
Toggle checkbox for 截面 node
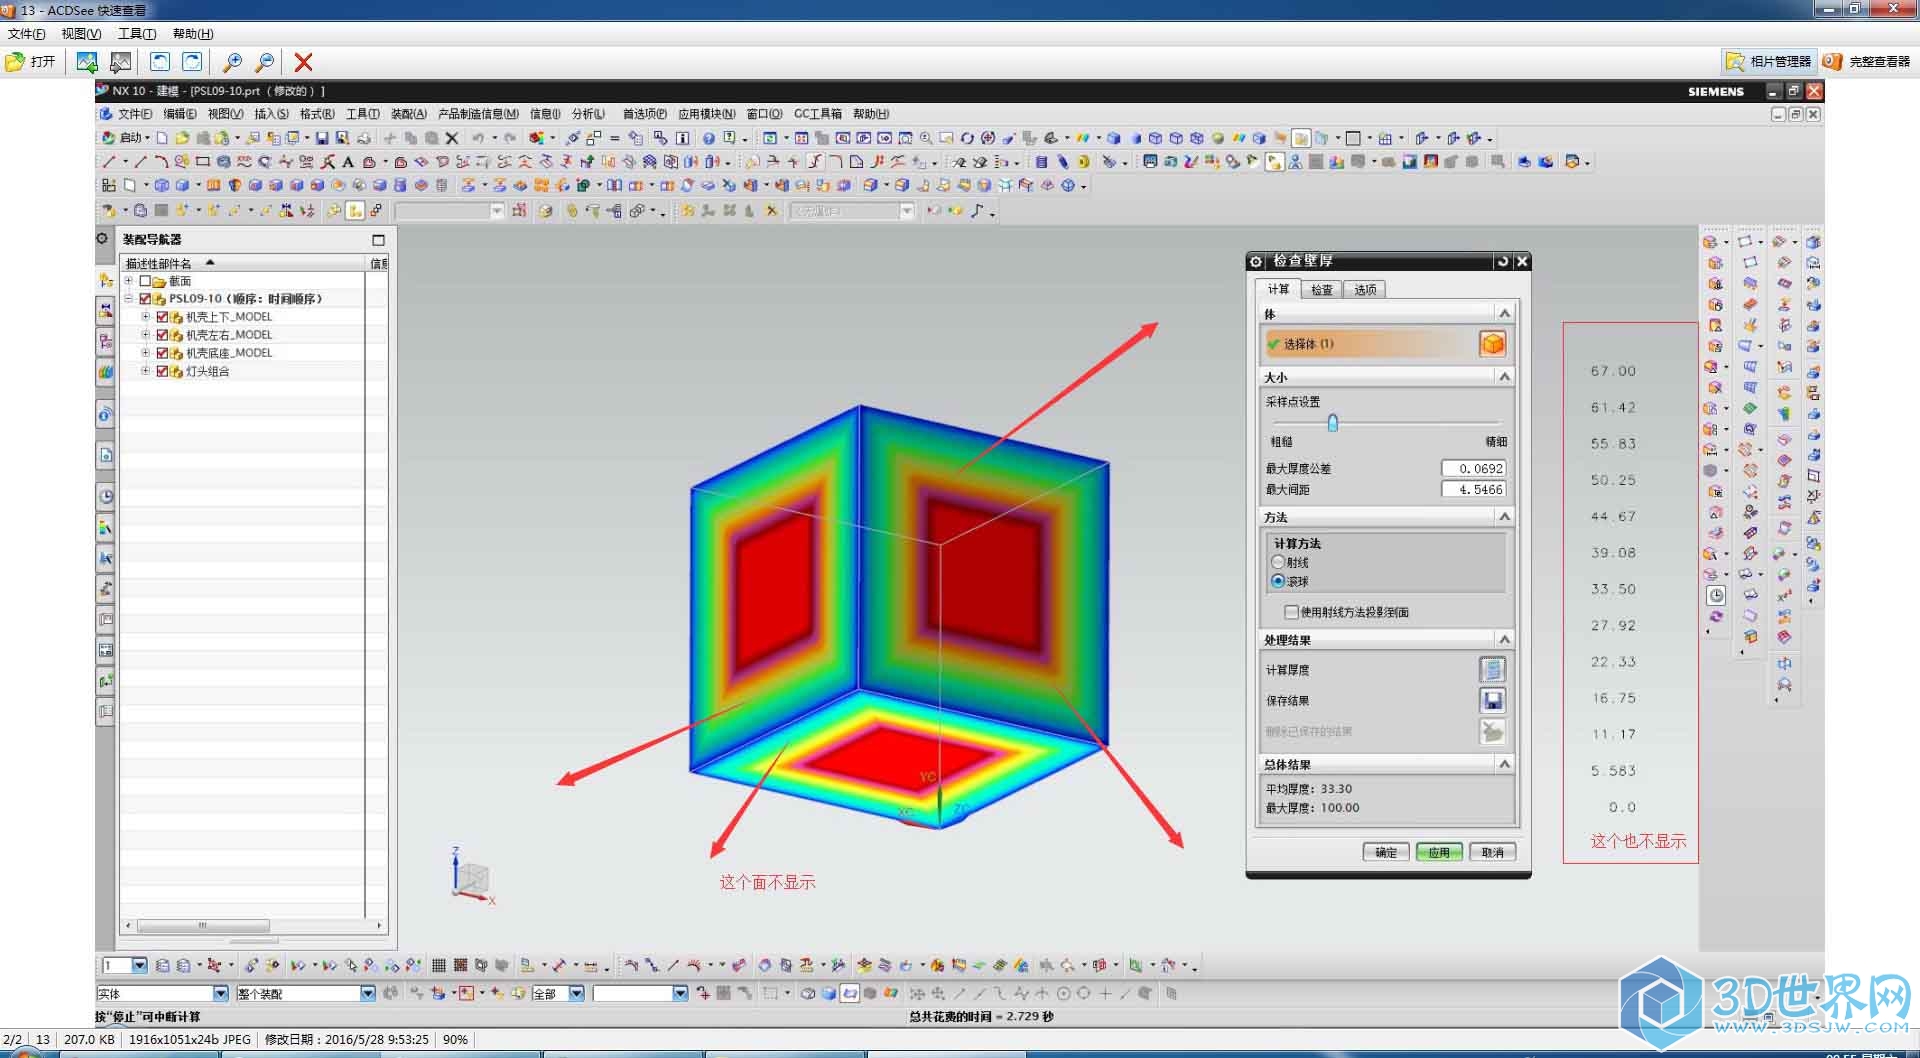pyautogui.click(x=145, y=281)
